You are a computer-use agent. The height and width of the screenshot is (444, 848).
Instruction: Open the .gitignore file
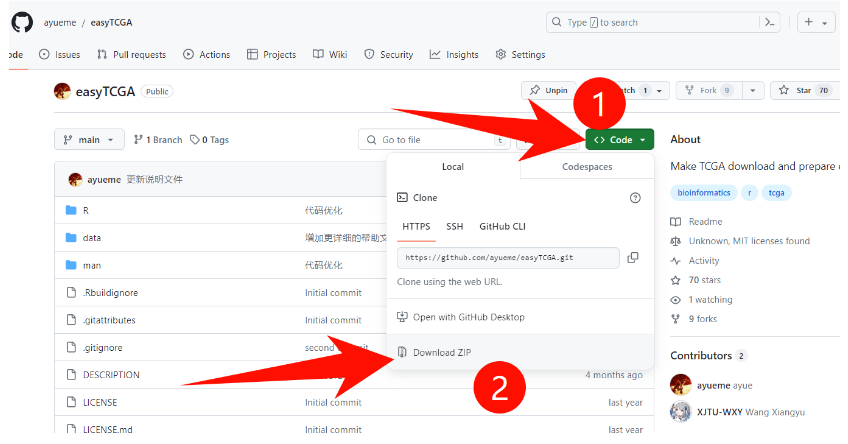tap(102, 348)
